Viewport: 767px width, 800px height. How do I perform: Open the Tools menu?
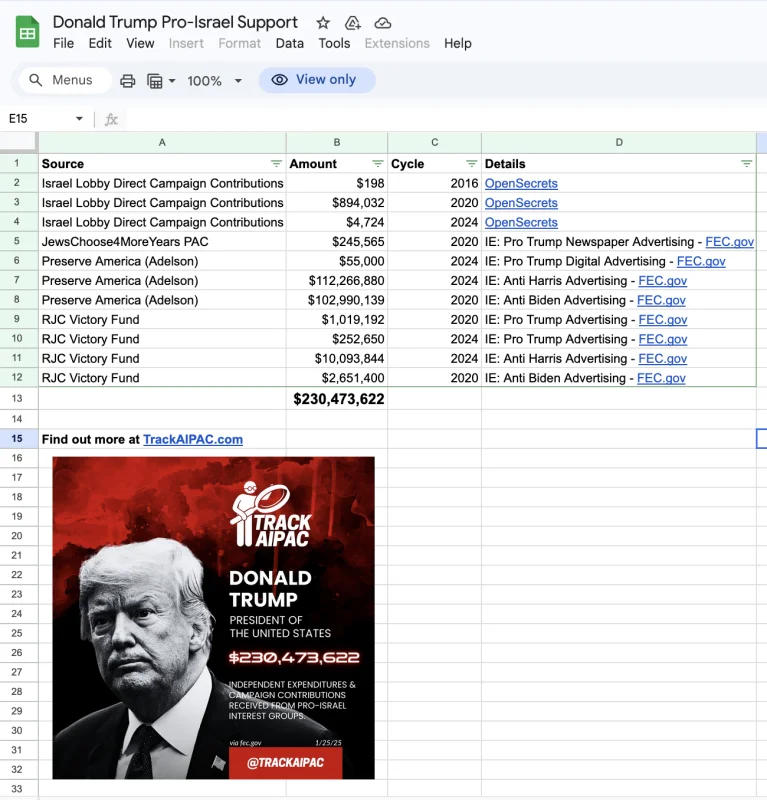point(334,43)
